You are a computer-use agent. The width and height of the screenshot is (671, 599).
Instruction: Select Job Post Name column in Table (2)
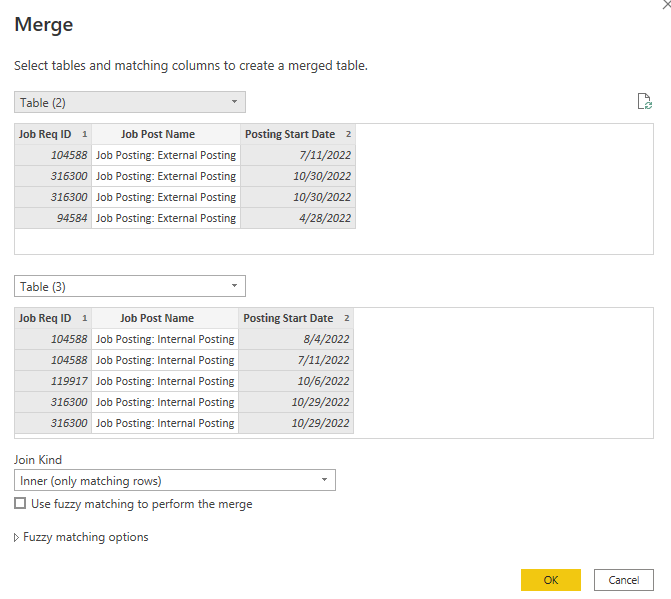[166, 134]
